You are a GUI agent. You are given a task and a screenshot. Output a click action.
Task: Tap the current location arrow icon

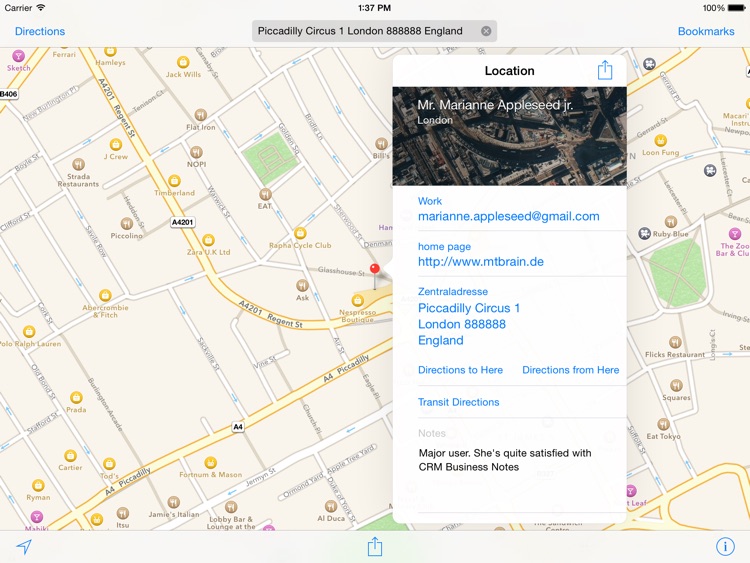point(24,547)
